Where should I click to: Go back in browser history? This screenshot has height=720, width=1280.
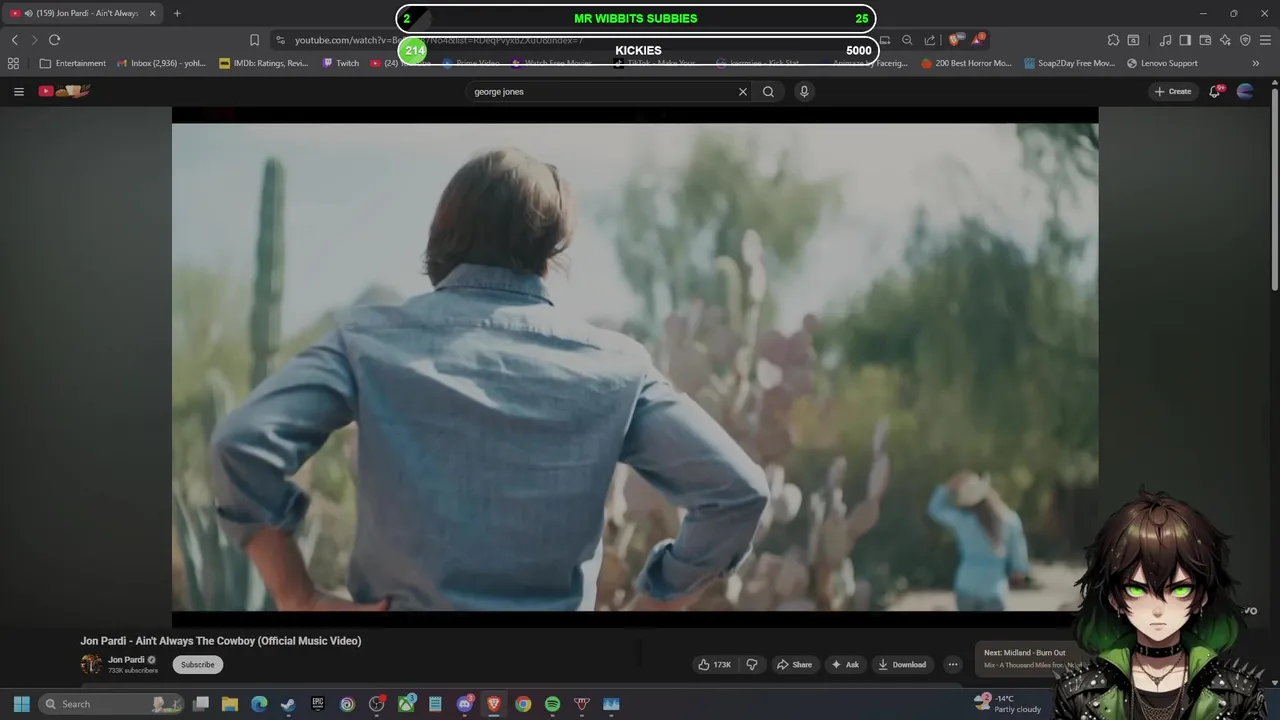[14, 40]
